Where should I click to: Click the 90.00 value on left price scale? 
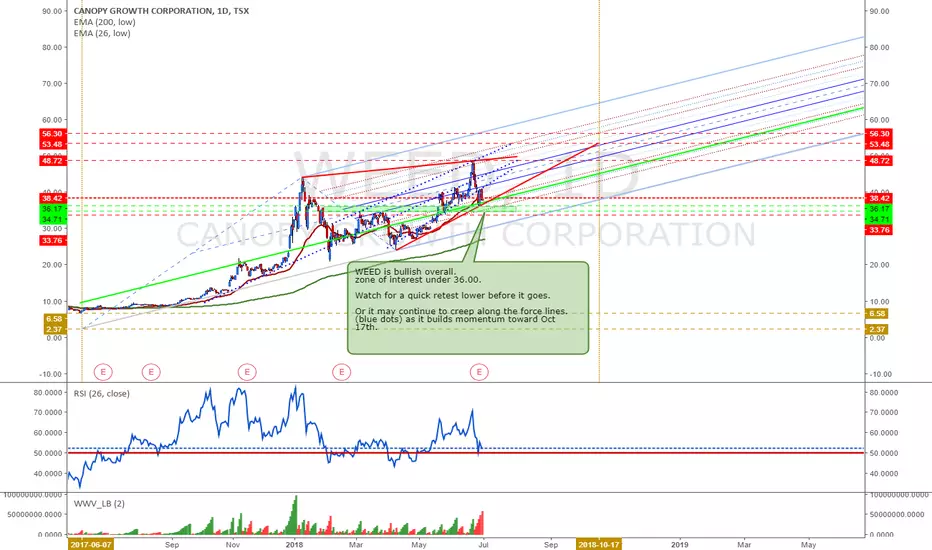pyautogui.click(x=53, y=11)
